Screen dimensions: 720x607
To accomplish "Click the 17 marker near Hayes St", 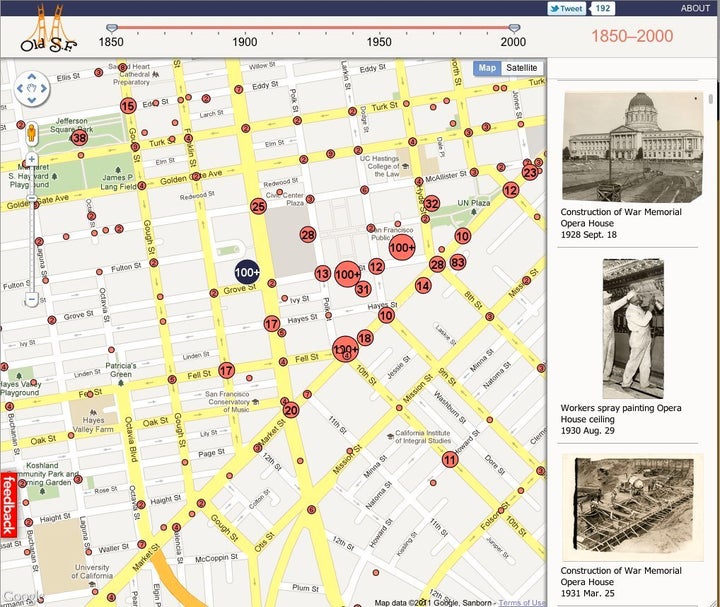I will coord(272,324).
